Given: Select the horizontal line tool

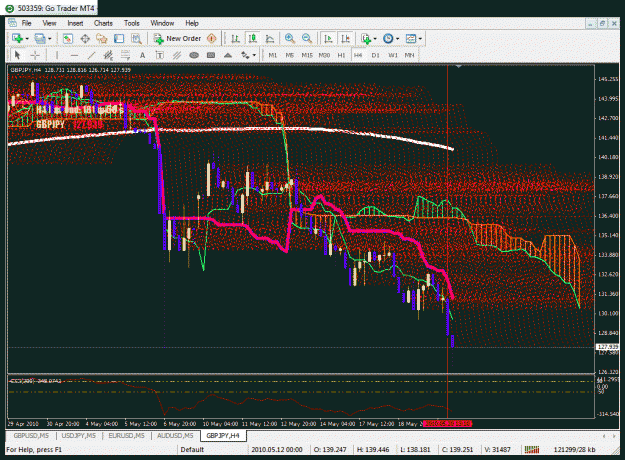Looking at the screenshot, I should tap(74, 55).
